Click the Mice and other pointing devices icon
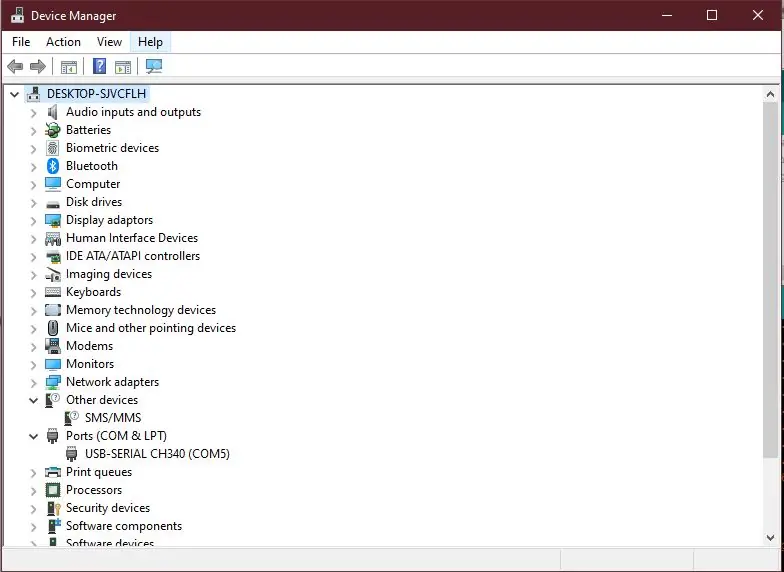 pyautogui.click(x=52, y=328)
